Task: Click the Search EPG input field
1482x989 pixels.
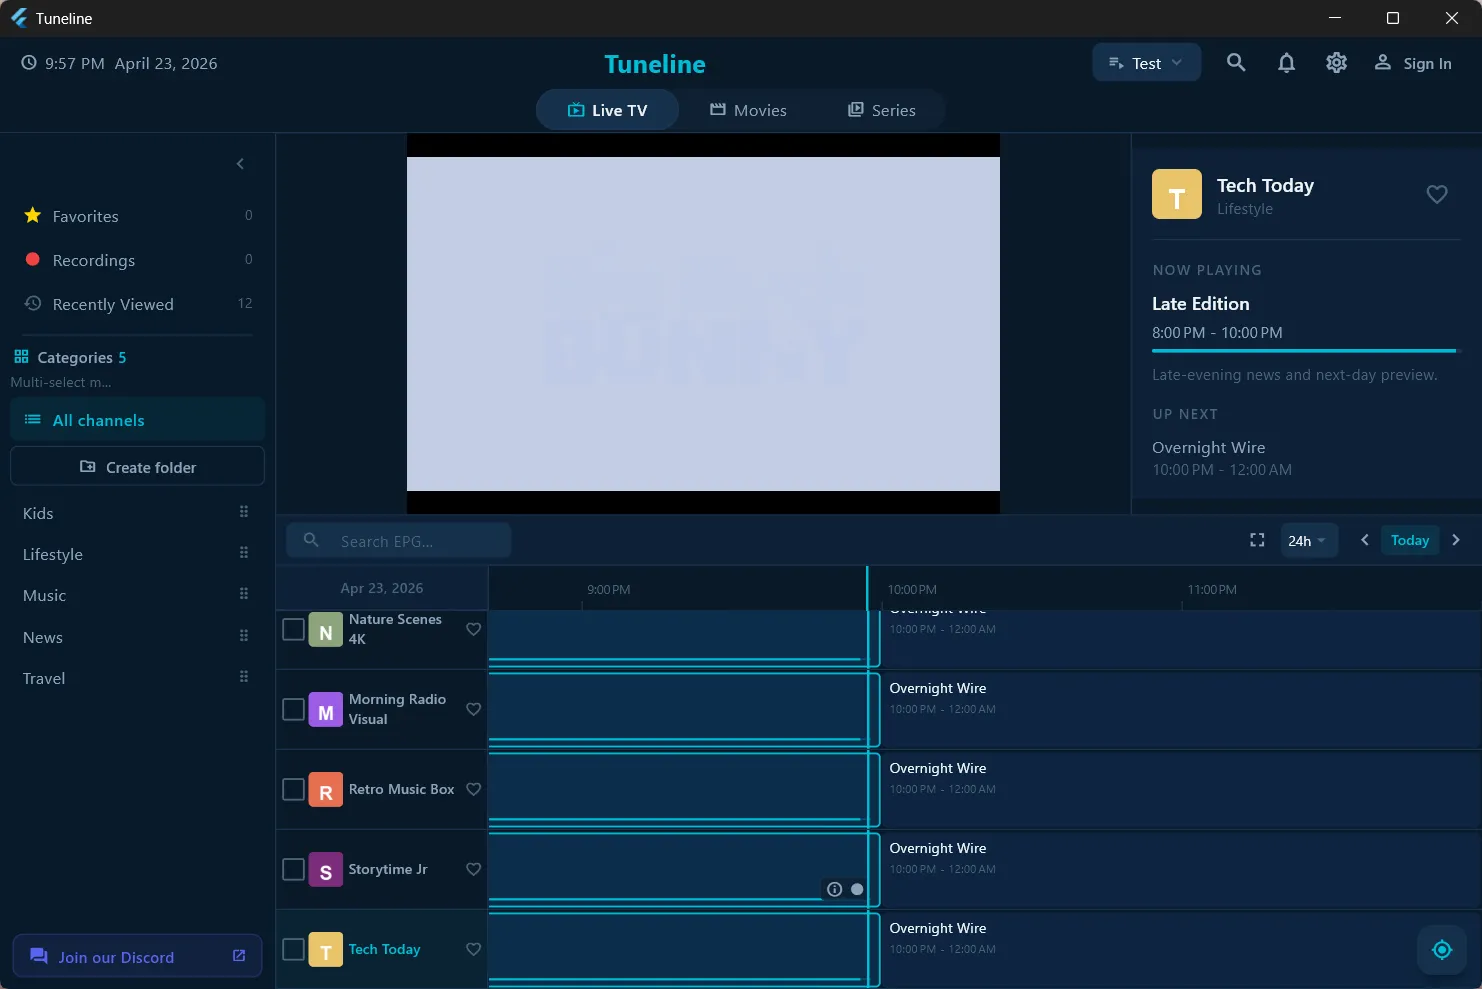Action: (399, 541)
